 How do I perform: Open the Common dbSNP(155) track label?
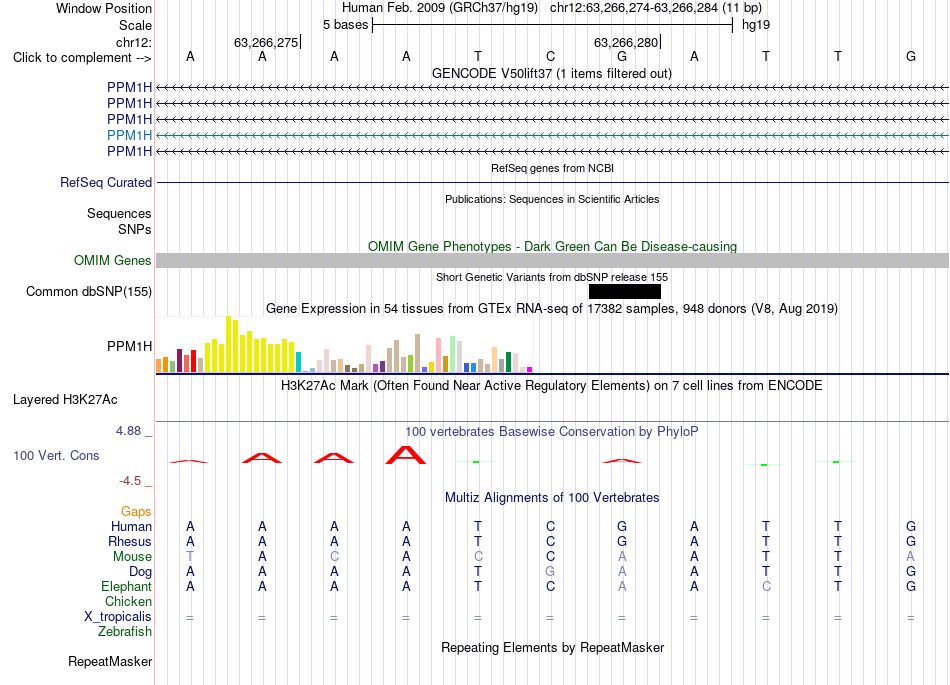(x=88, y=291)
